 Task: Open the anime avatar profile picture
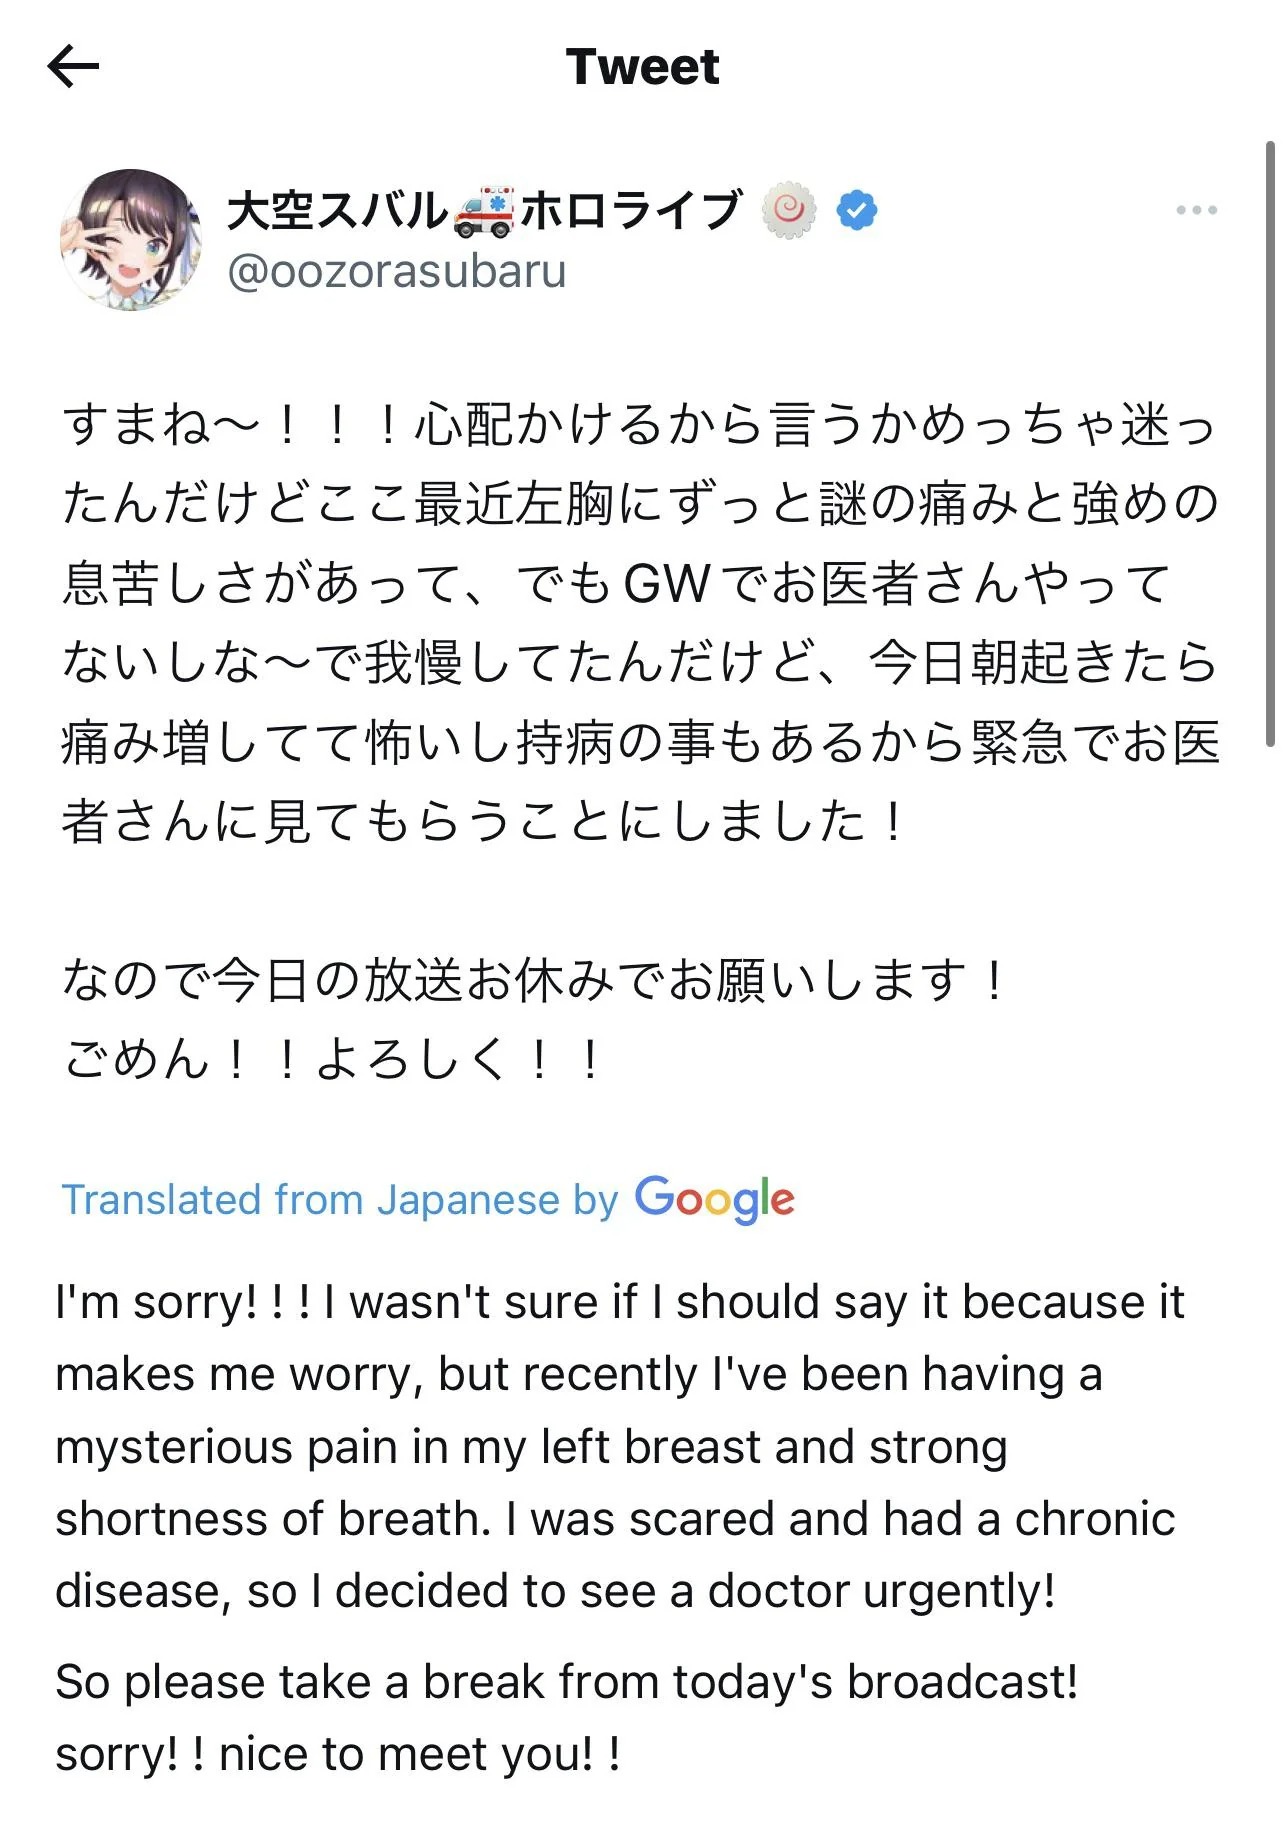(131, 239)
